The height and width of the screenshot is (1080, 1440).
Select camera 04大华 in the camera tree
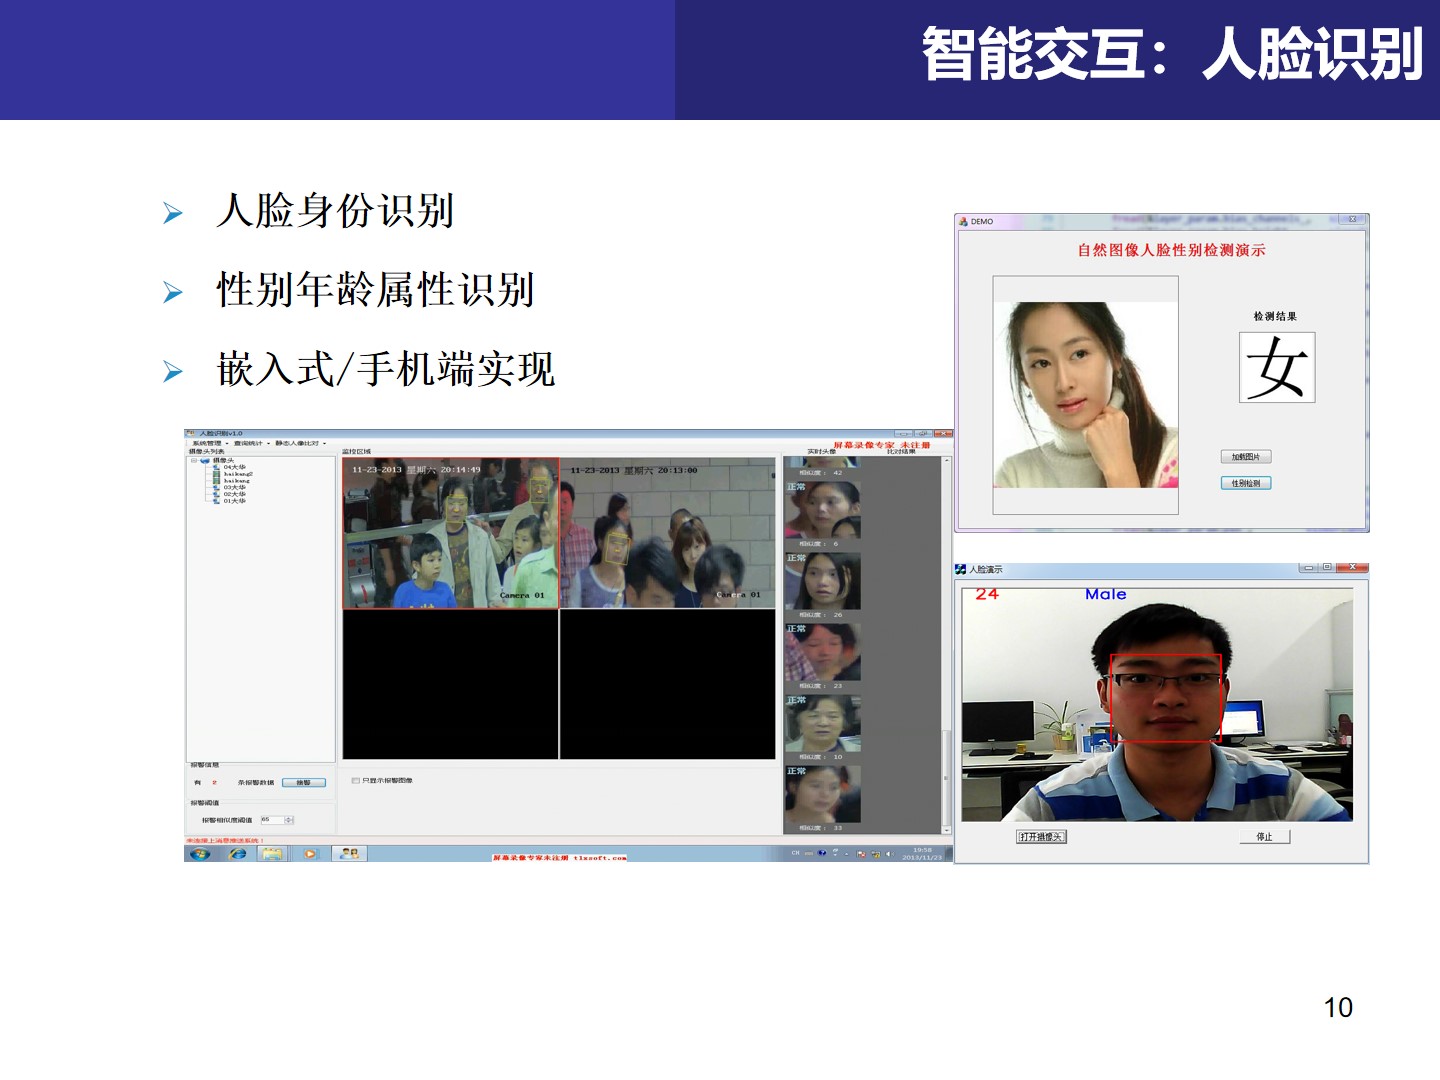tap(235, 467)
